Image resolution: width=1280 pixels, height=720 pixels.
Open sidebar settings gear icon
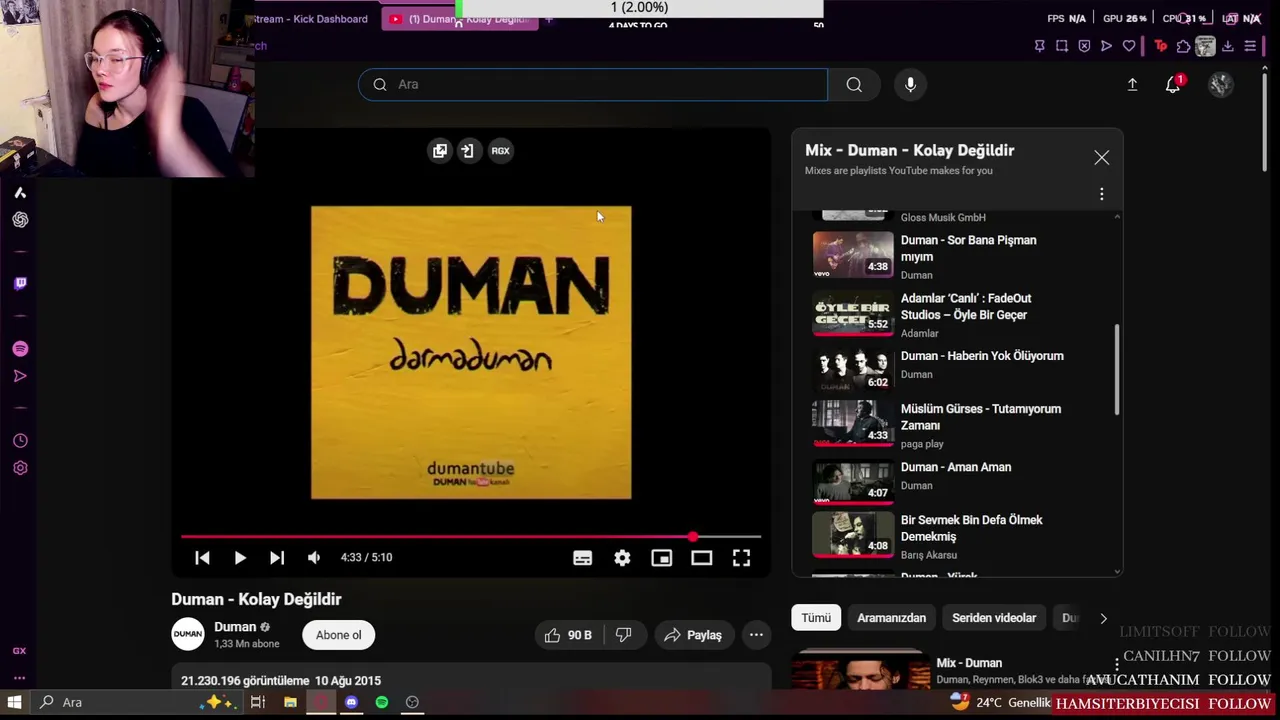coord(20,468)
